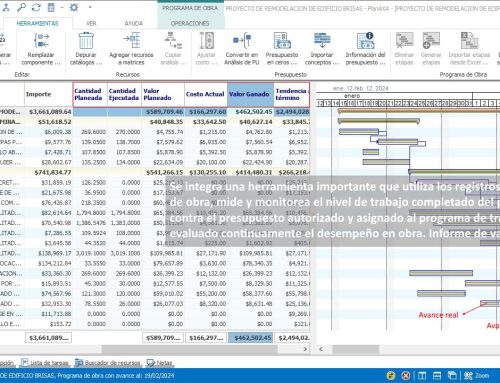This screenshot has height=383, width=500.
Task: Select Cantidad Planeada cell 3,019.1000
Action: pyautogui.click(x=90, y=253)
